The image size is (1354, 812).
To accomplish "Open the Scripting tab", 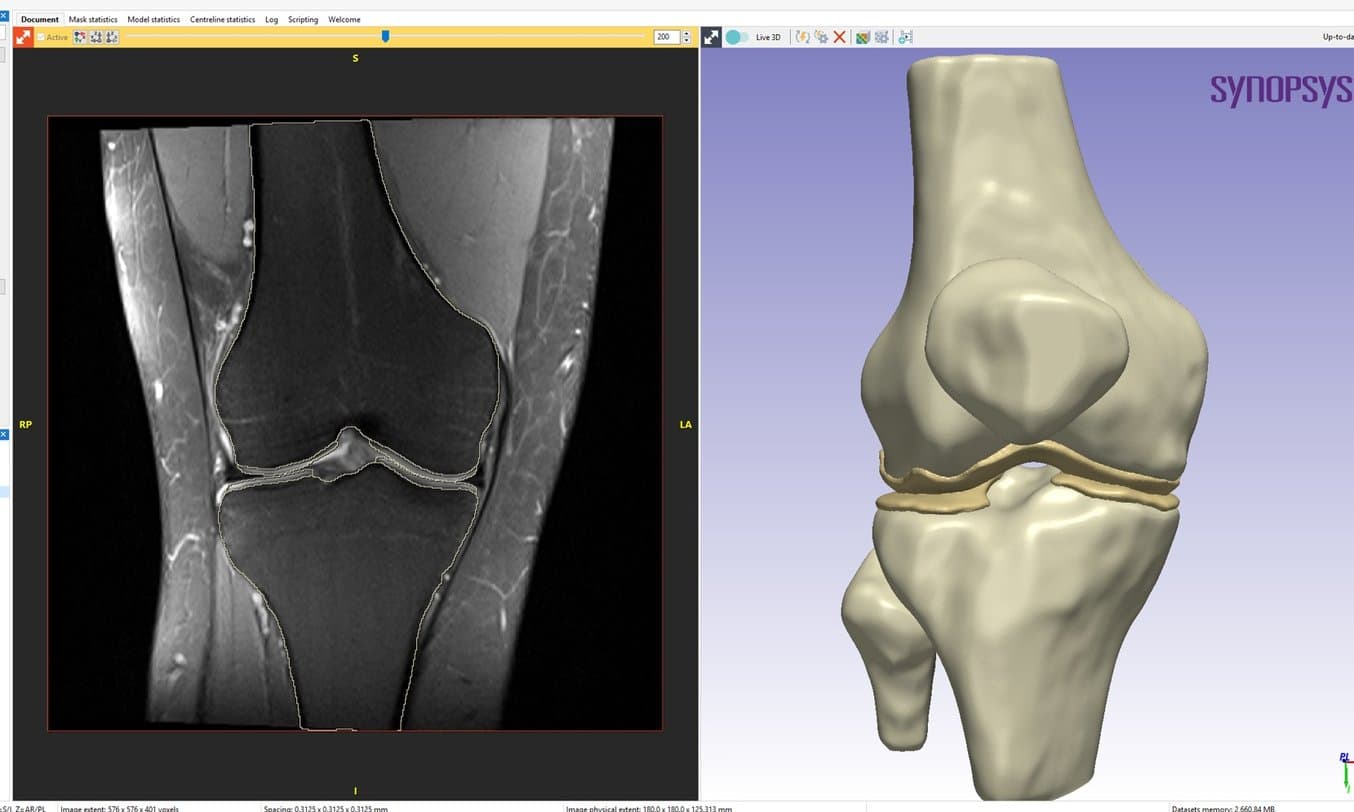I will 303,19.
